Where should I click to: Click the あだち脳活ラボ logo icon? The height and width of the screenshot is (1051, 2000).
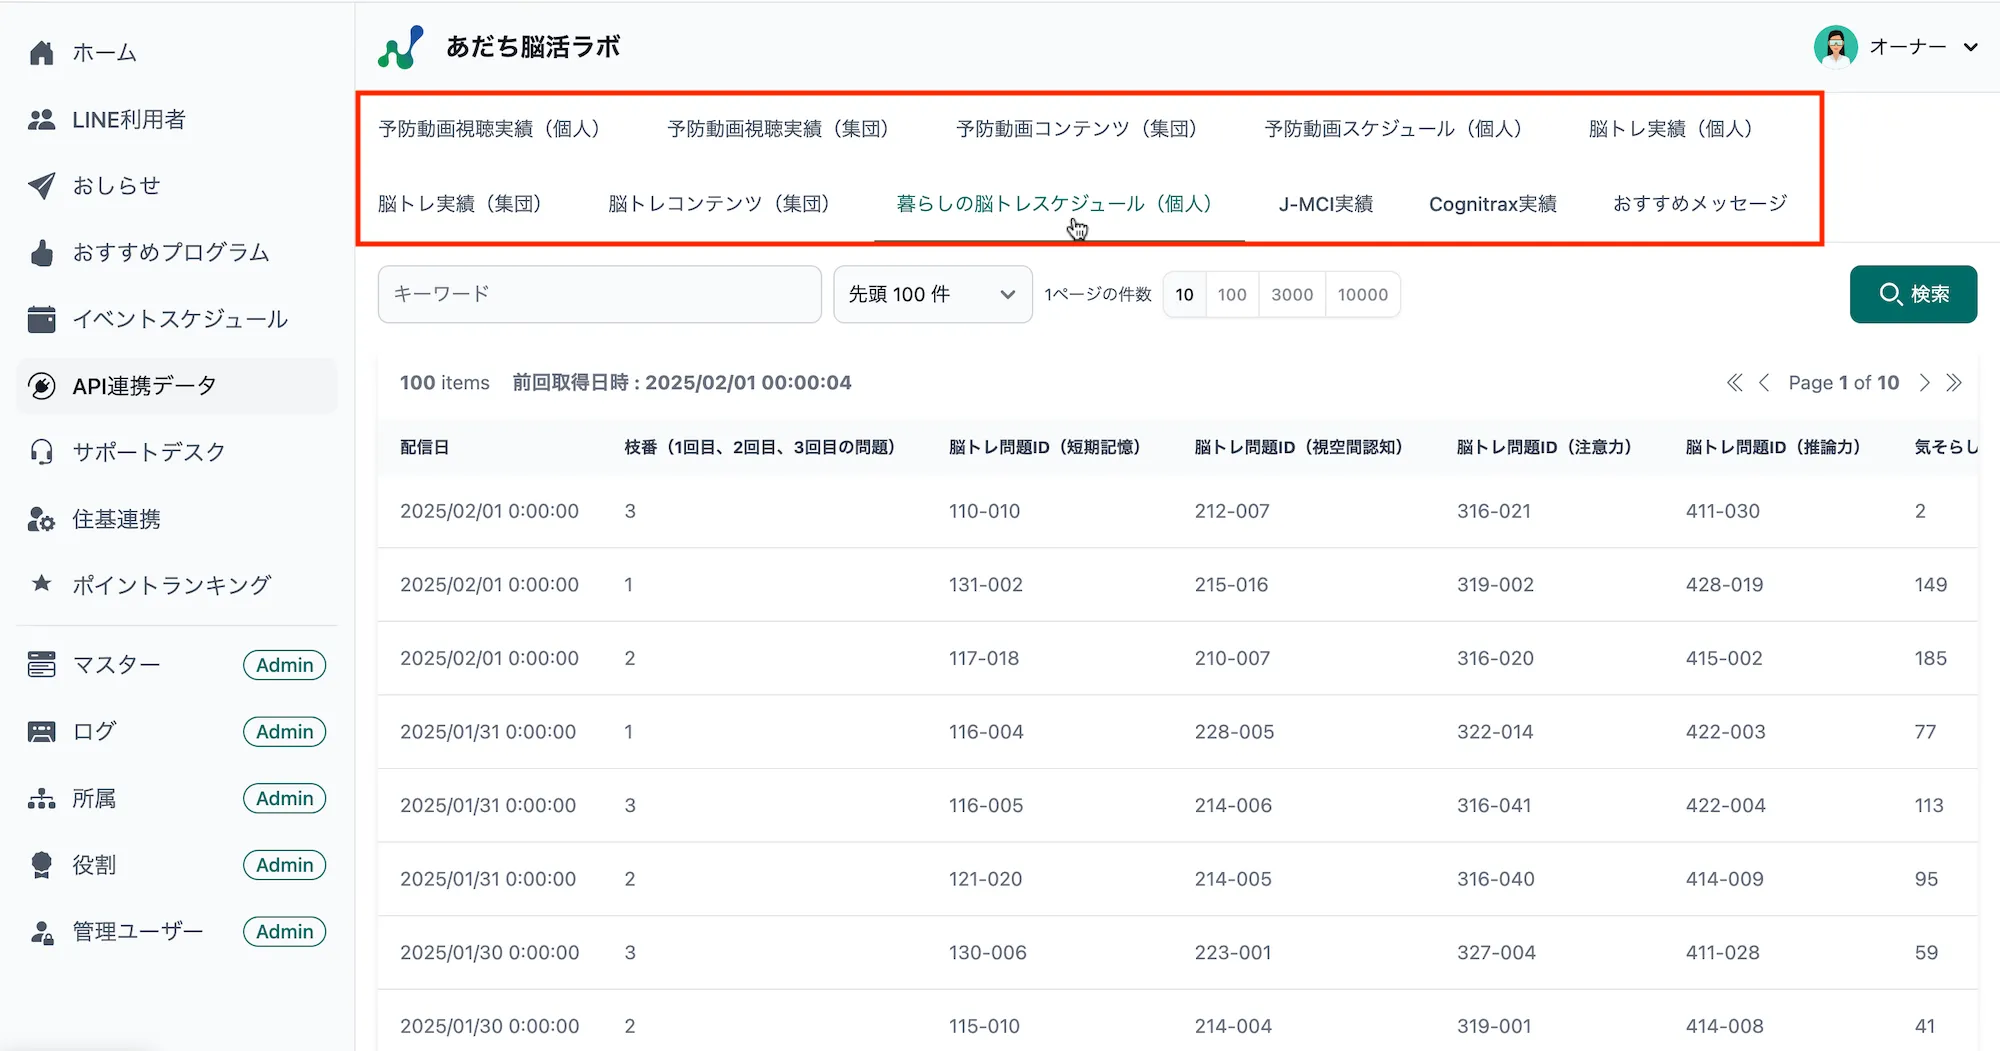pyautogui.click(x=400, y=47)
